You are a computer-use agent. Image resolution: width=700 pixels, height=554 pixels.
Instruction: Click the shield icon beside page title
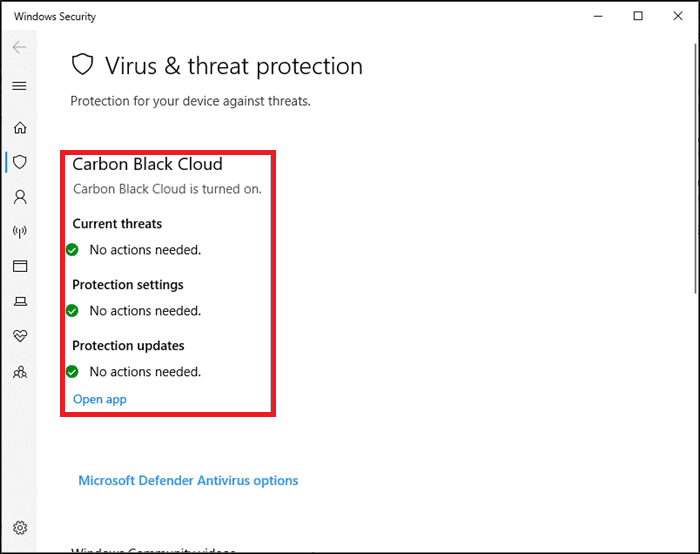click(83, 66)
